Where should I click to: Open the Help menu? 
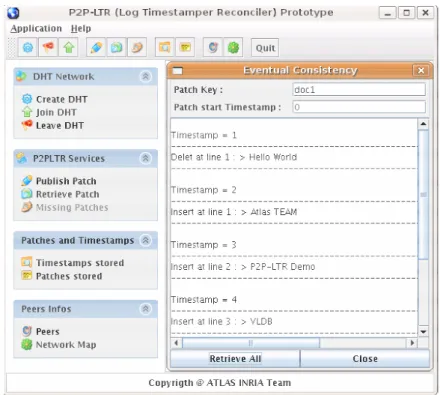(x=81, y=28)
